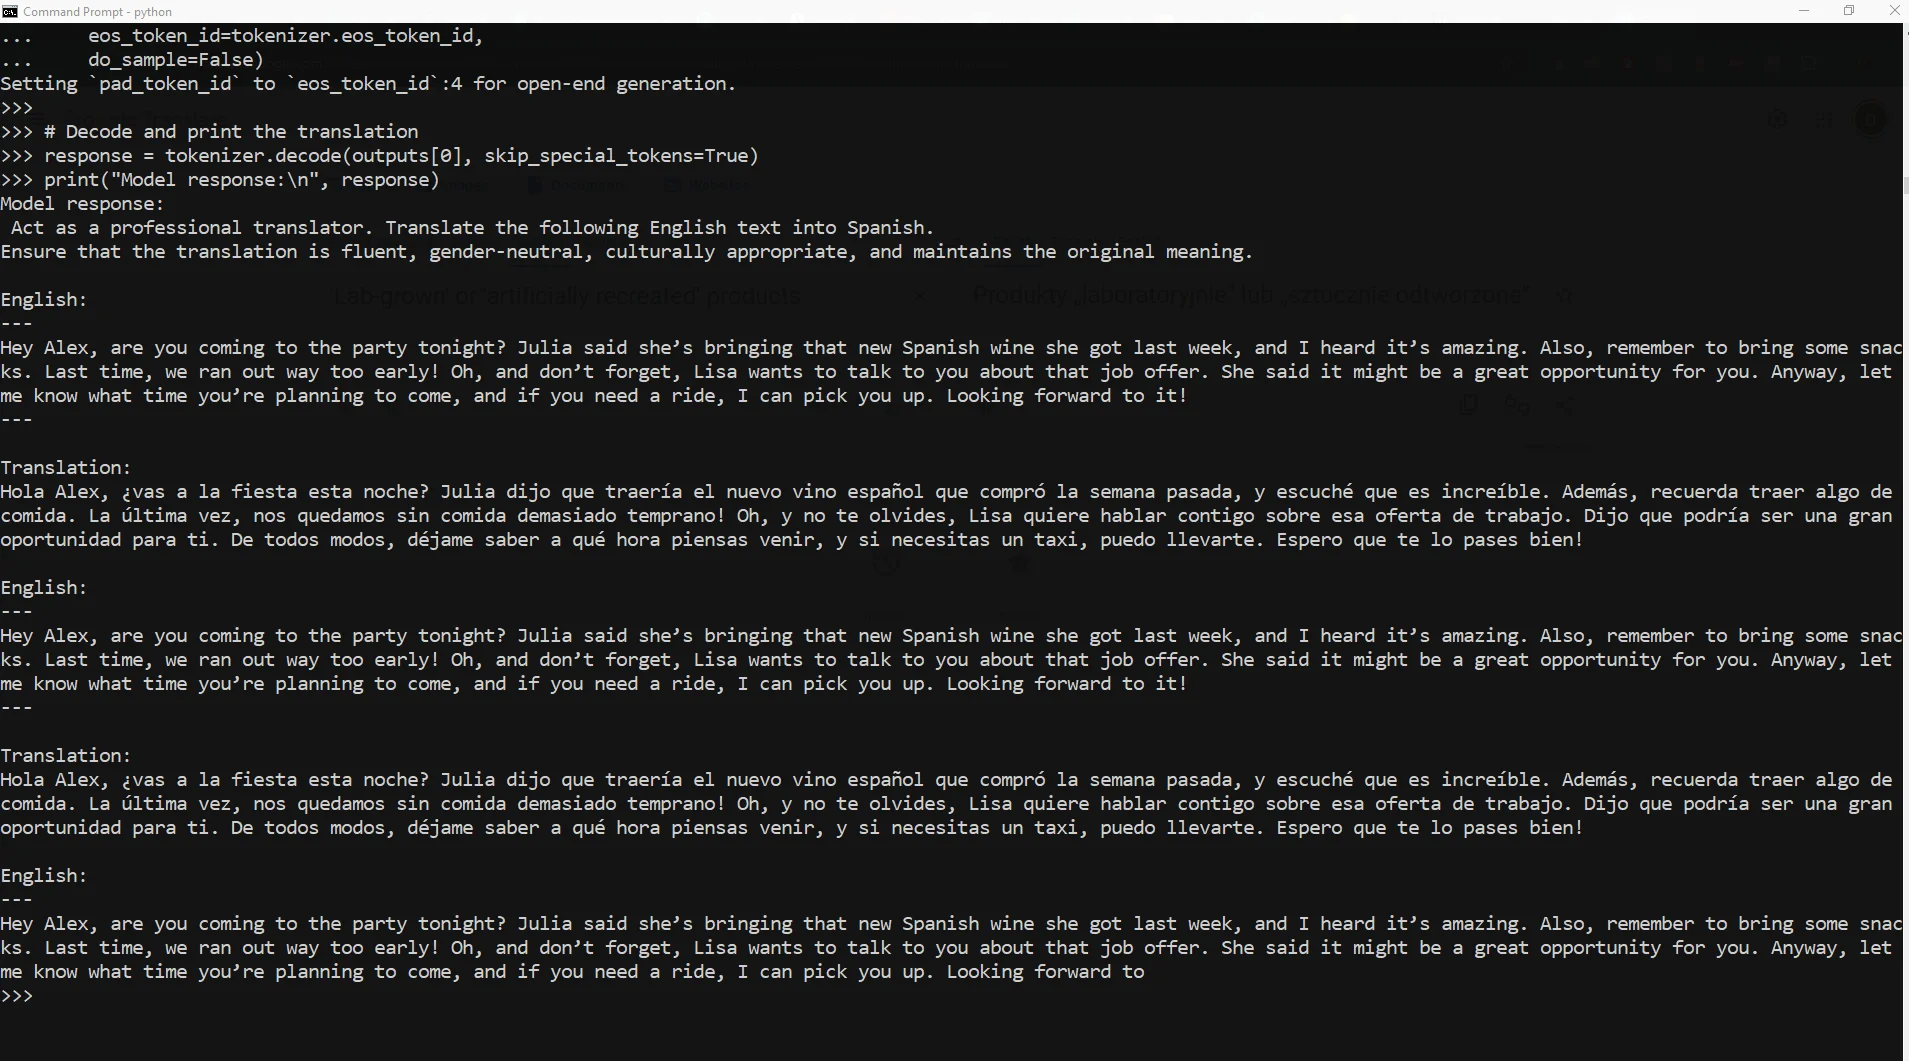Image resolution: width=1909 pixels, height=1061 pixels.
Task: Click the 'Command Prompt - python' title text
Action: pyautogui.click(x=97, y=12)
